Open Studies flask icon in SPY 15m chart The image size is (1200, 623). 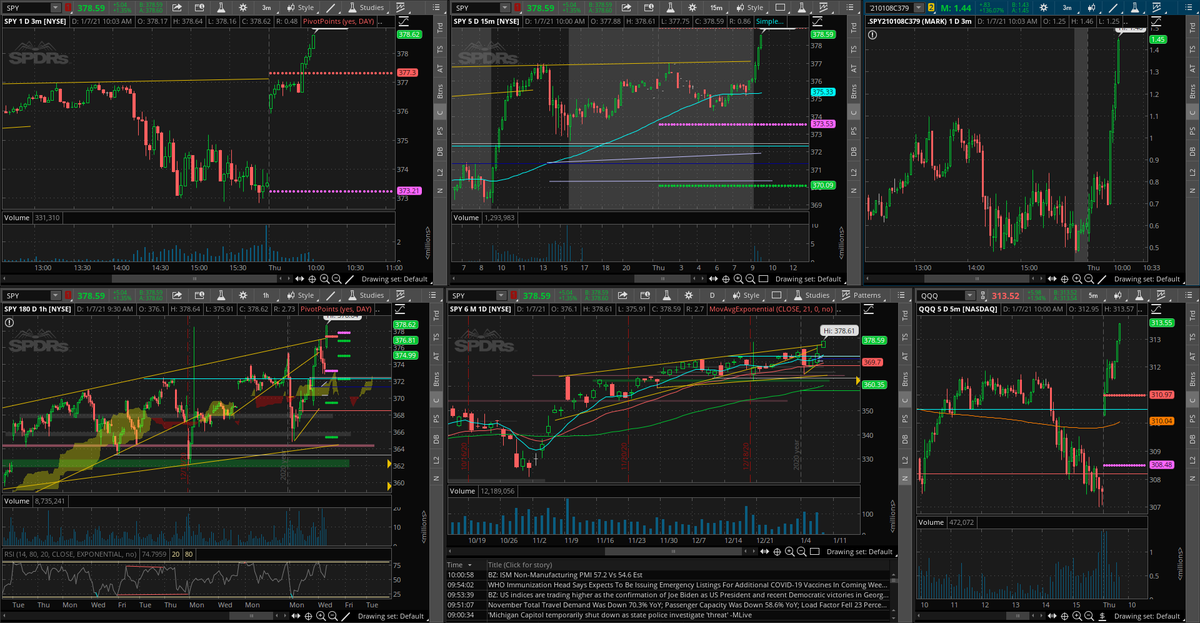click(x=670, y=7)
